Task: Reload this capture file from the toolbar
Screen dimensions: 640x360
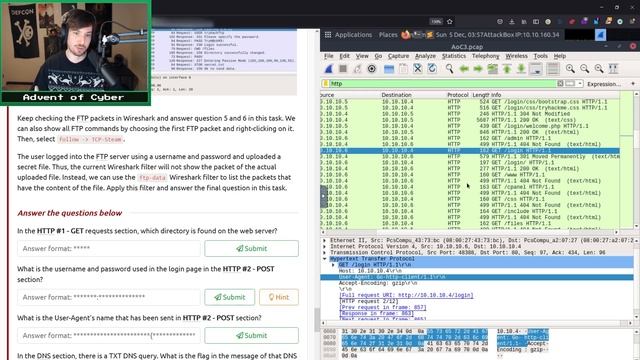Action: [432, 69]
